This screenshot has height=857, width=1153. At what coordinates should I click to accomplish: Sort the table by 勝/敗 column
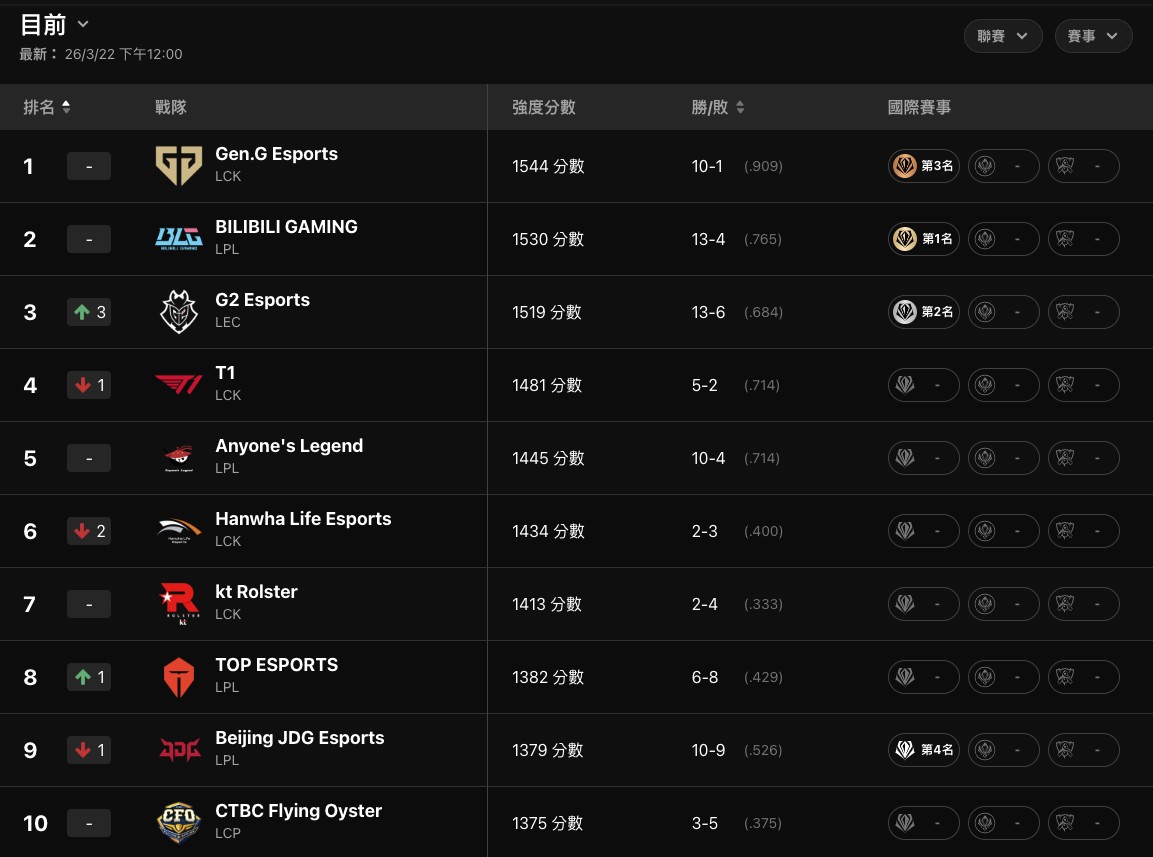[x=718, y=107]
